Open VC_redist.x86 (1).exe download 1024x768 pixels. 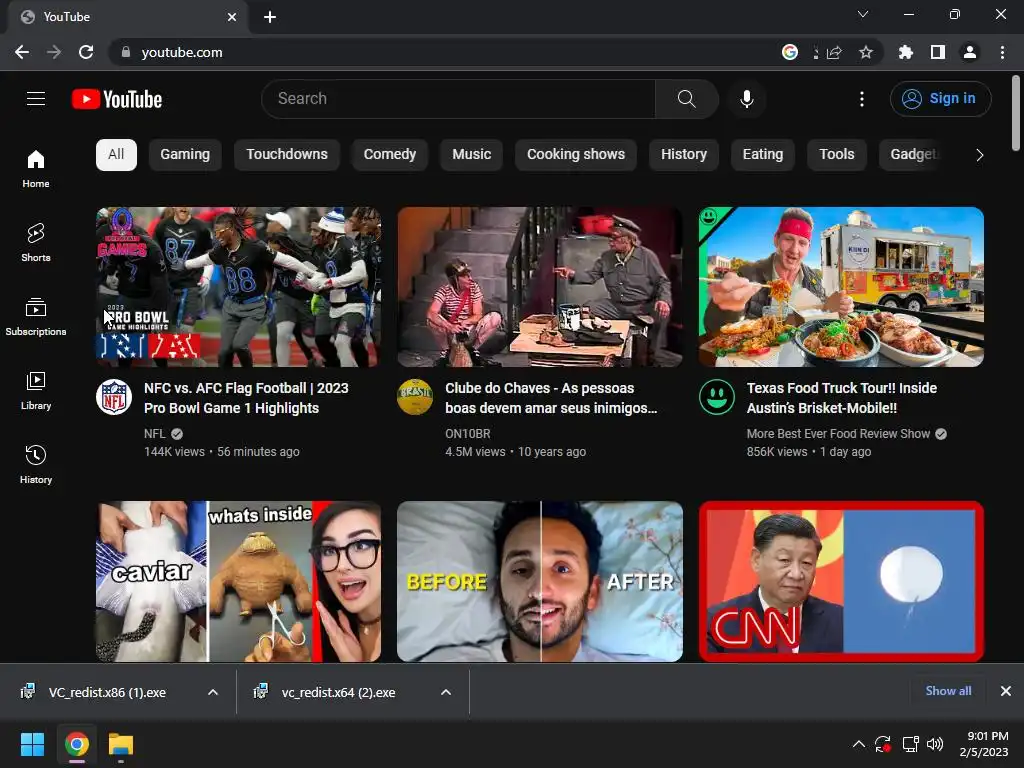pyautogui.click(x=107, y=692)
